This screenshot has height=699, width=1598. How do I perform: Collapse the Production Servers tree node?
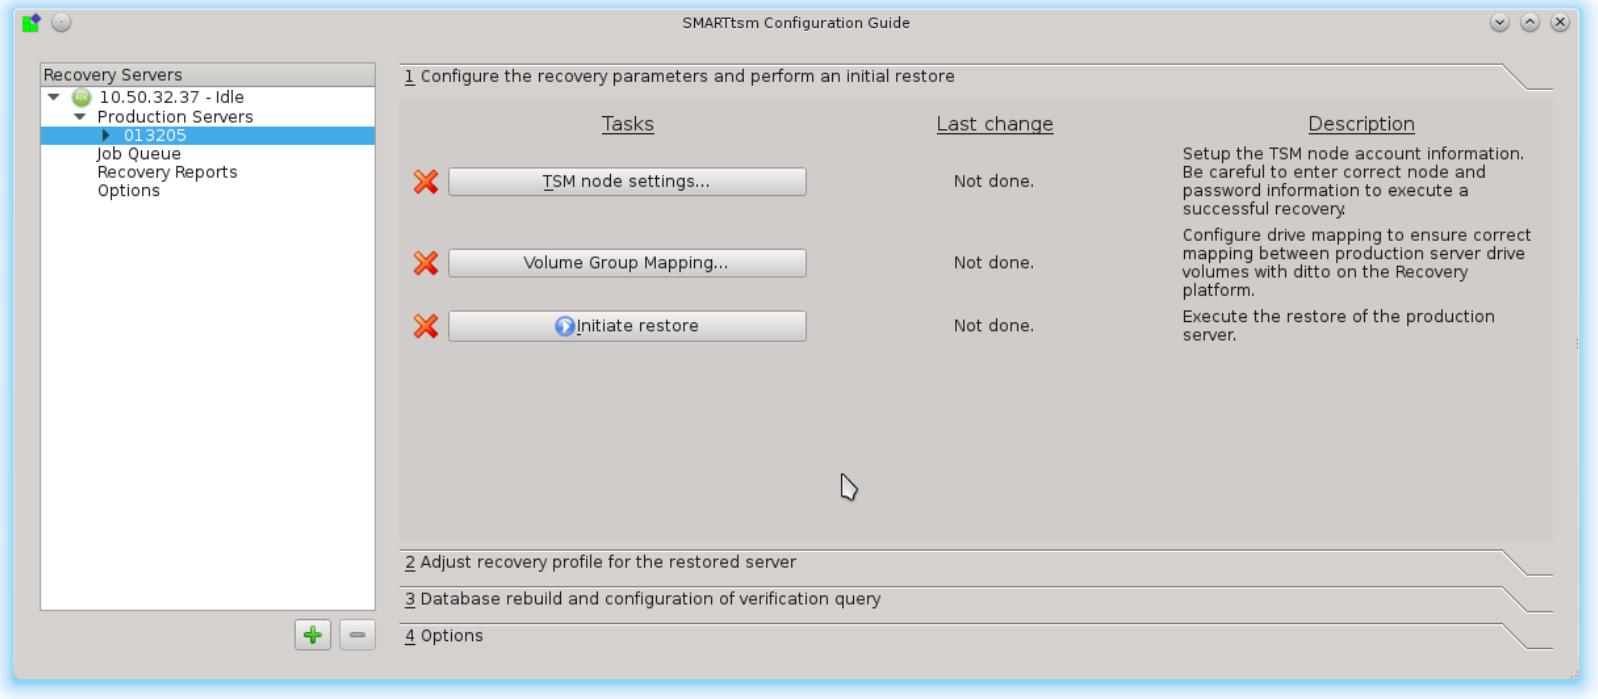coord(80,117)
